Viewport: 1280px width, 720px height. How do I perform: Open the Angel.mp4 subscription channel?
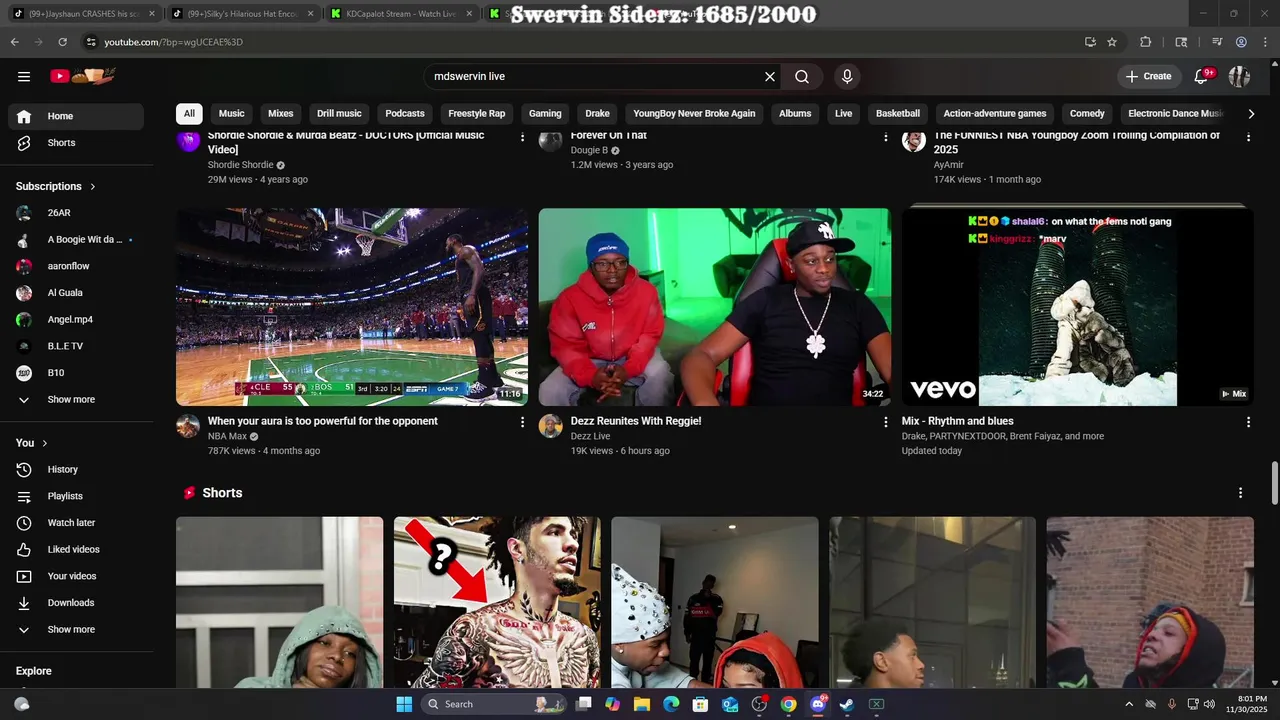(76, 320)
